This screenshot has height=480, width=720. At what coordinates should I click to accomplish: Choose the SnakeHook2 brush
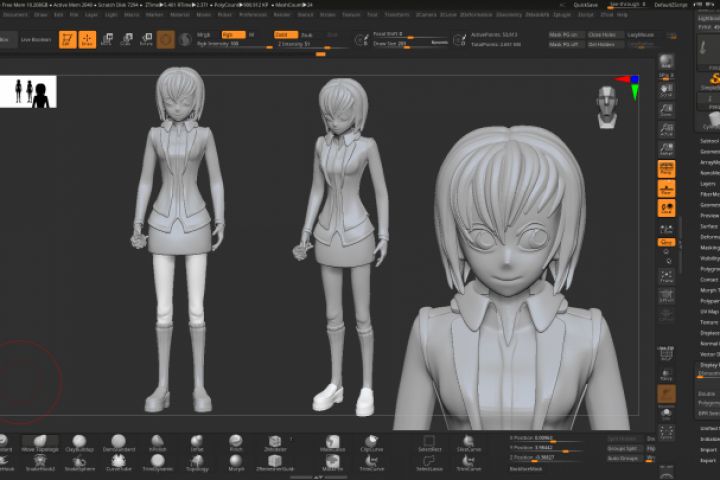[x=40, y=463]
